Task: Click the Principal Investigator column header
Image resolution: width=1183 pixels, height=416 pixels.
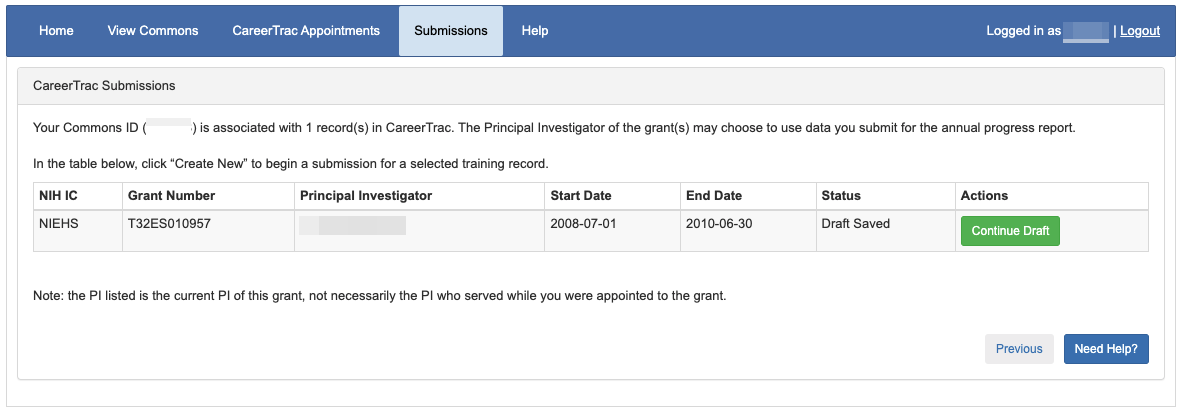Action: (x=366, y=196)
